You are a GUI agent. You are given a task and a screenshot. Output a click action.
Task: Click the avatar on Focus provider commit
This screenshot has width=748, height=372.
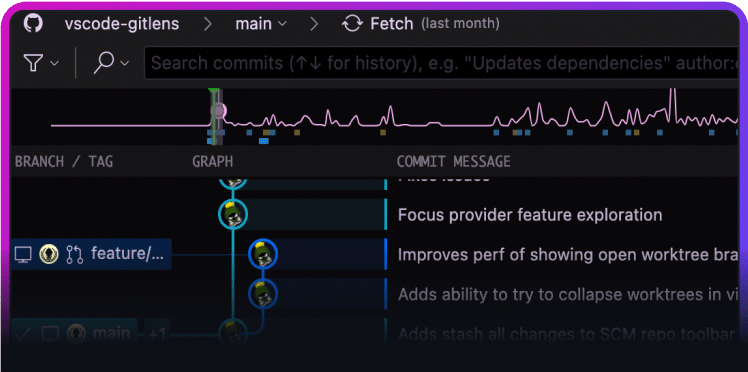233,214
